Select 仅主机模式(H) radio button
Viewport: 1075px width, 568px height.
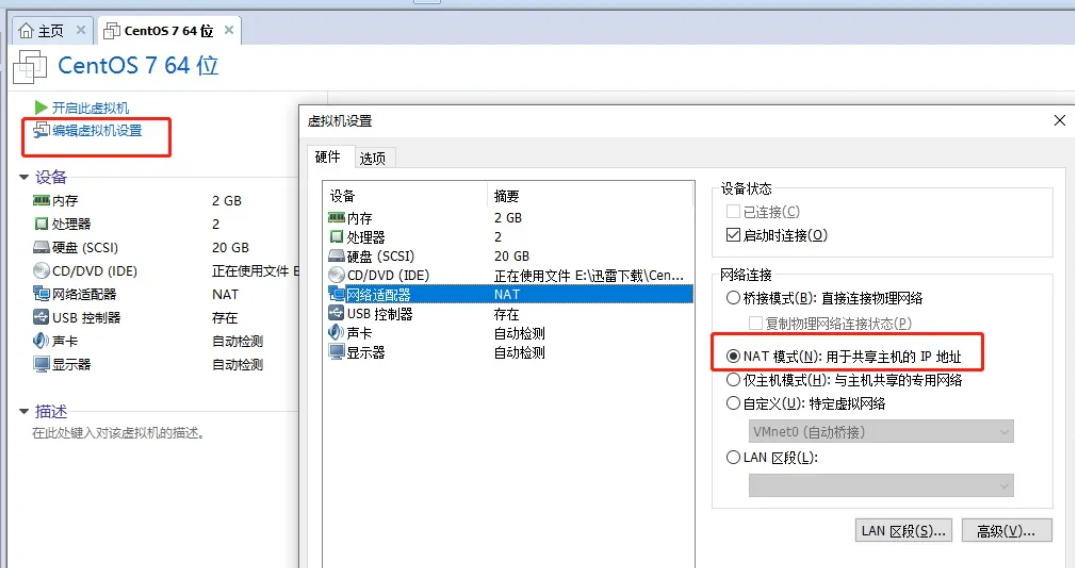click(733, 379)
